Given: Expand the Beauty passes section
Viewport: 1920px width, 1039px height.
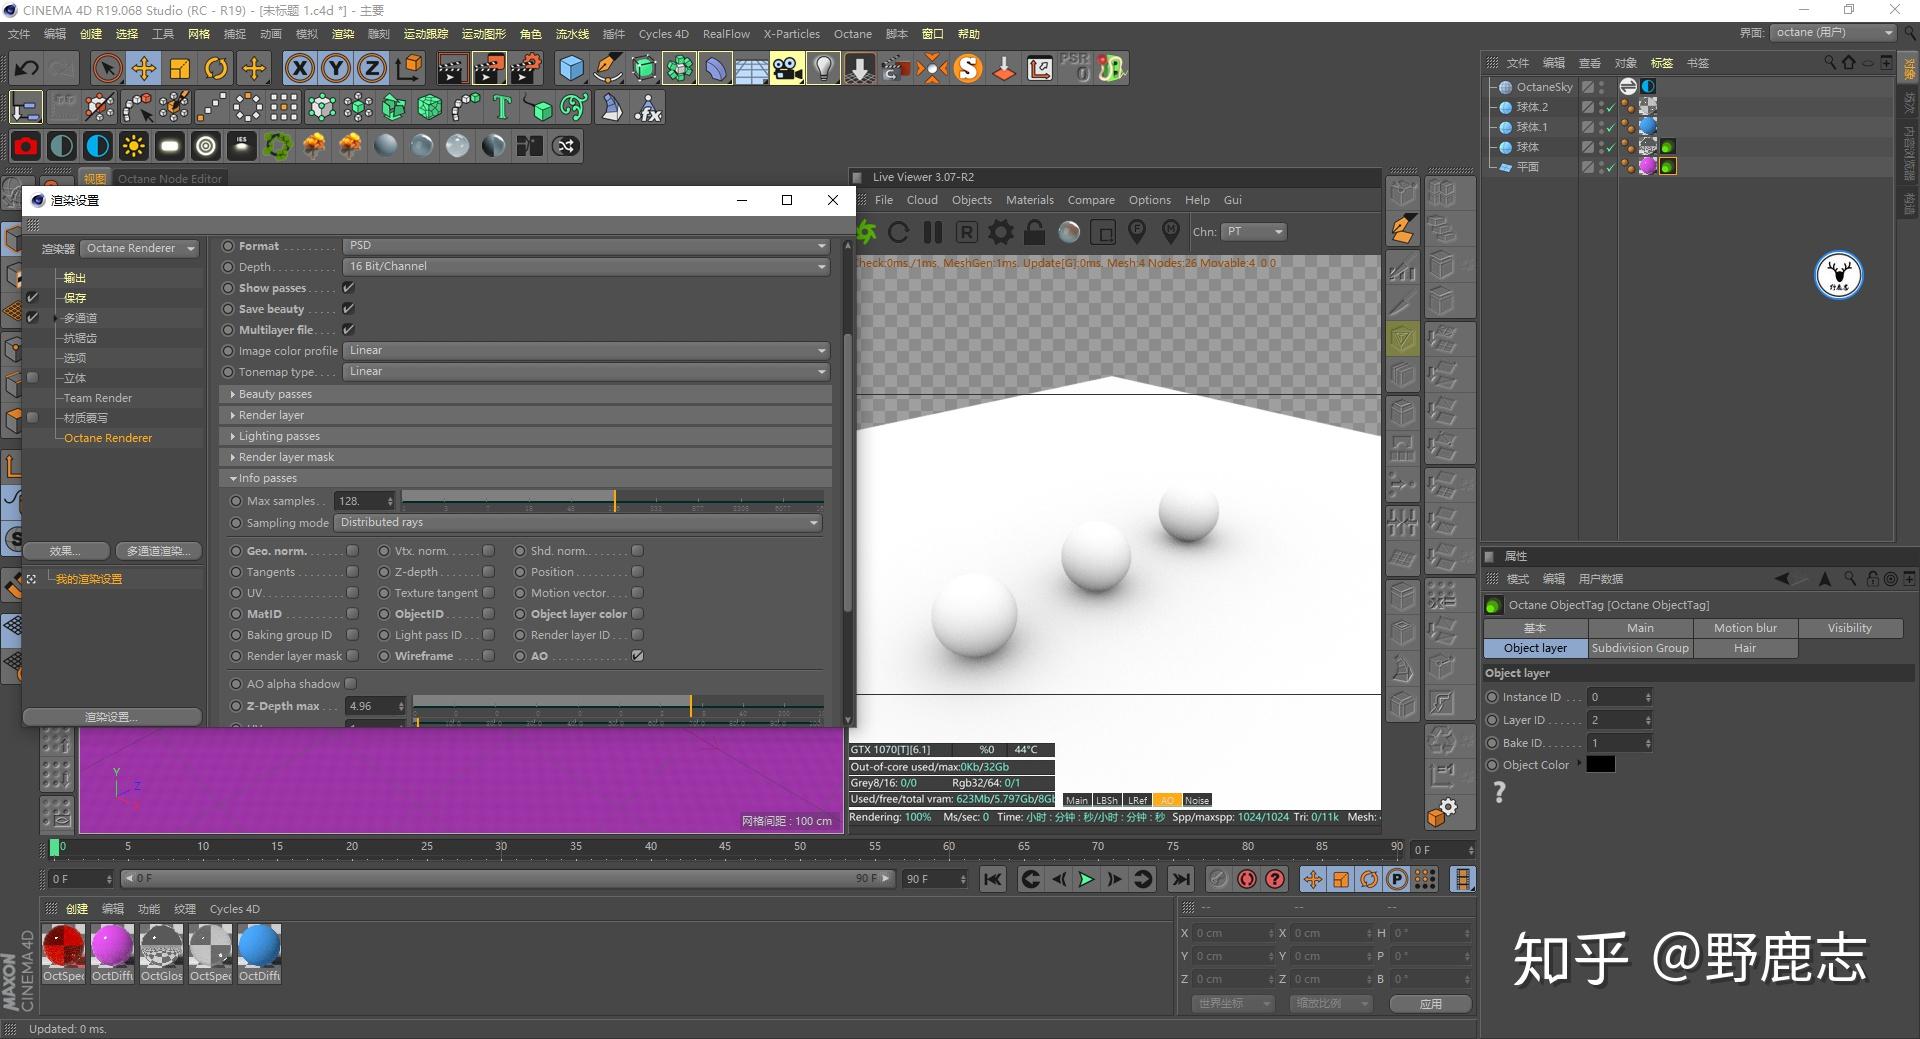Looking at the screenshot, I should click(275, 394).
